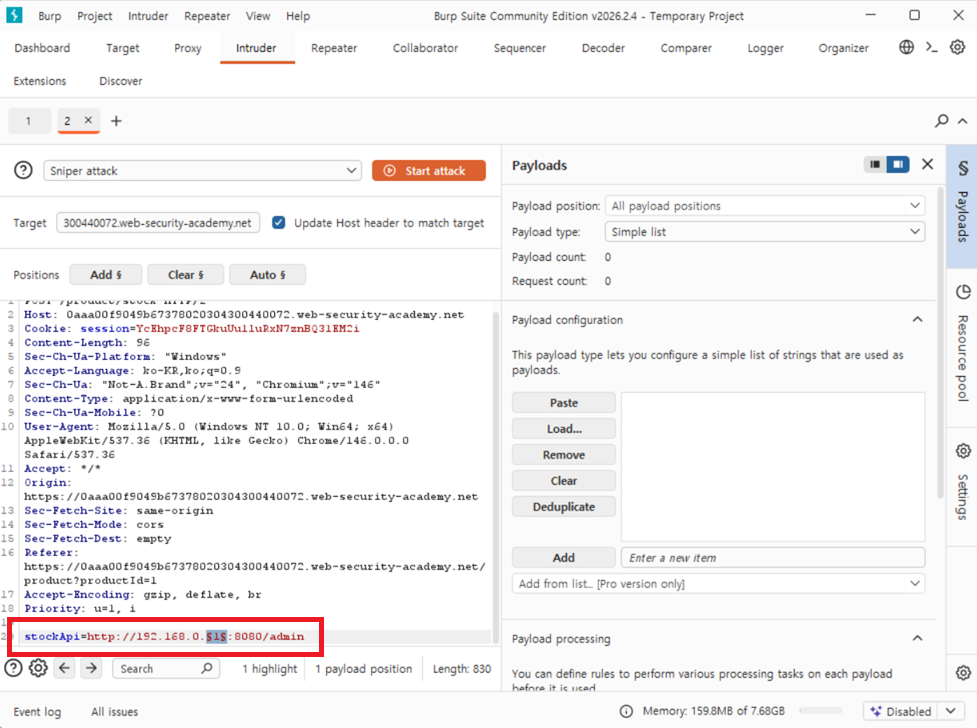Focus the Target host input field
Viewport: 977px width, 728px height.
[158, 223]
